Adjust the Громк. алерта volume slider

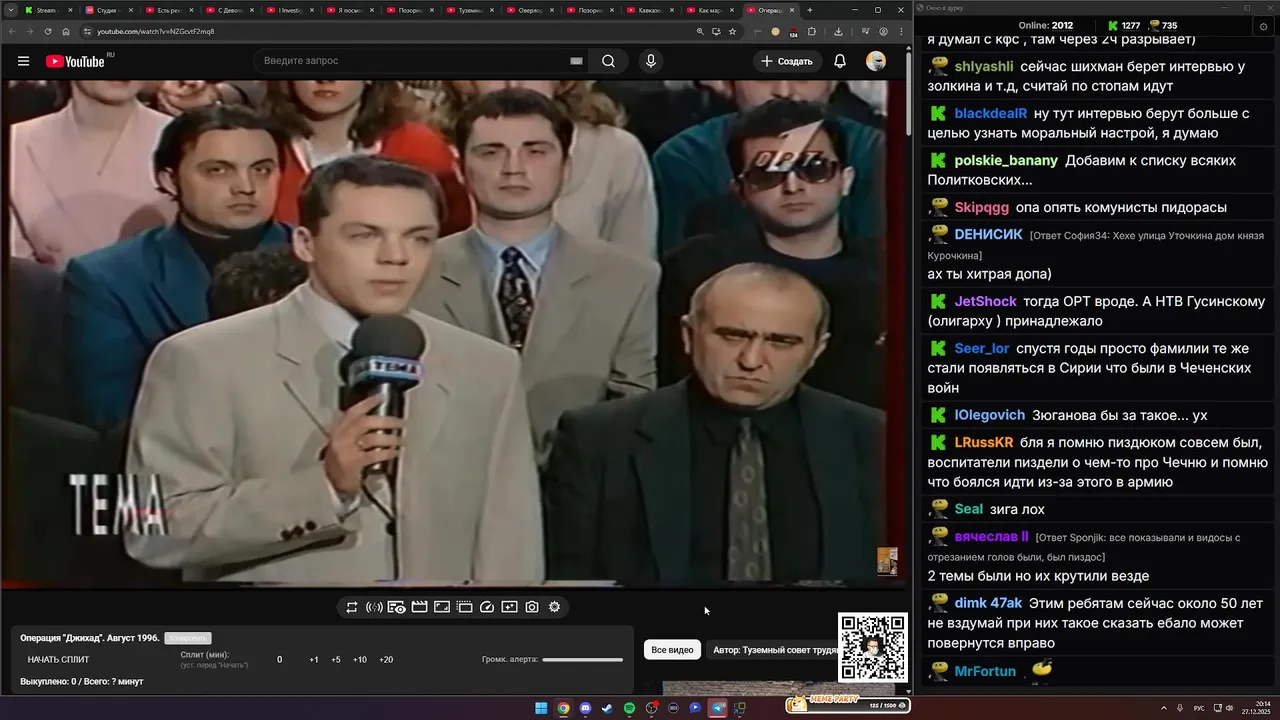(x=582, y=660)
